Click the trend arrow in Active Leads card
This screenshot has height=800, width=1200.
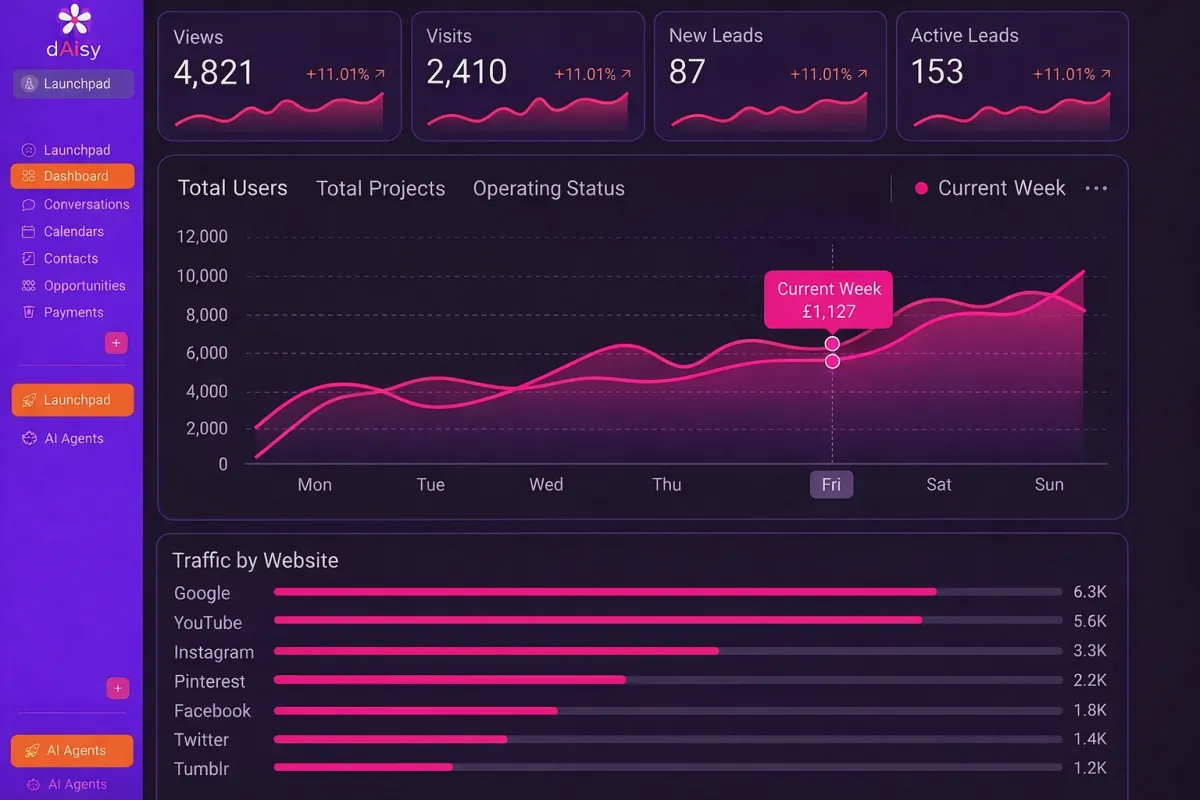click(1105, 74)
